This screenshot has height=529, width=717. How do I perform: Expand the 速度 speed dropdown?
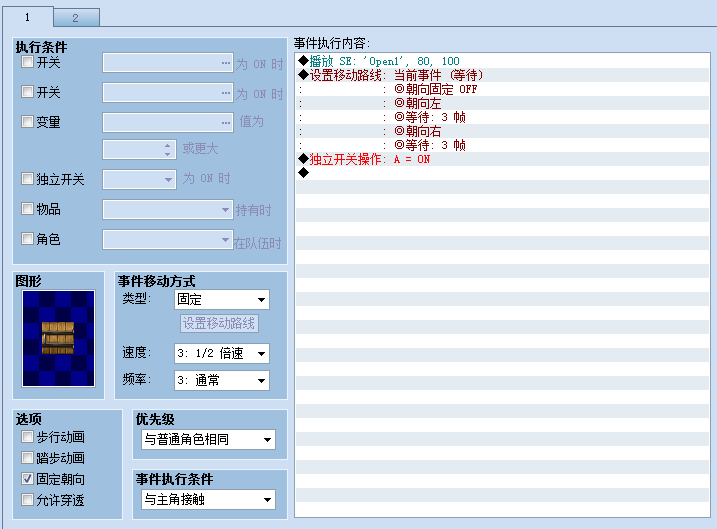(222, 353)
